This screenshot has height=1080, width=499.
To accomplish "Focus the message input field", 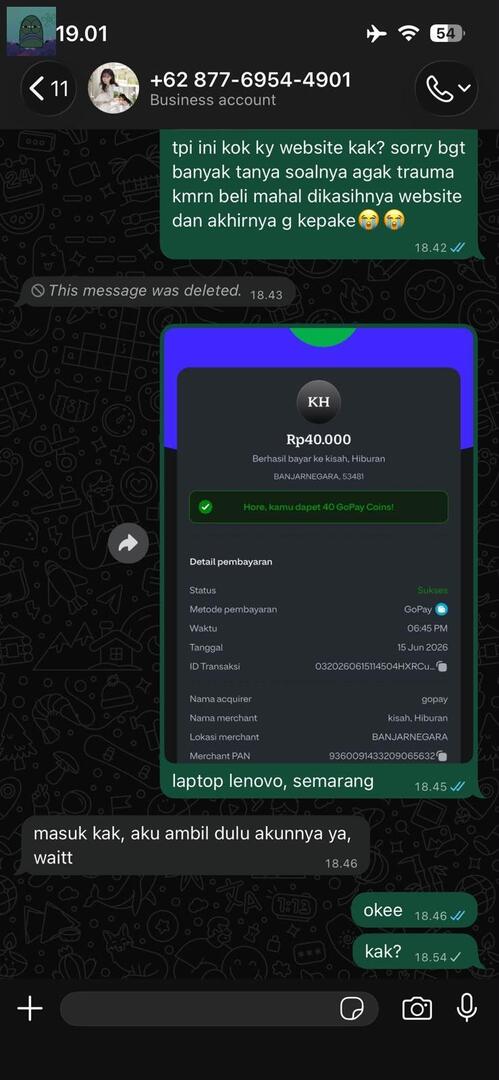I will tap(219, 1009).
